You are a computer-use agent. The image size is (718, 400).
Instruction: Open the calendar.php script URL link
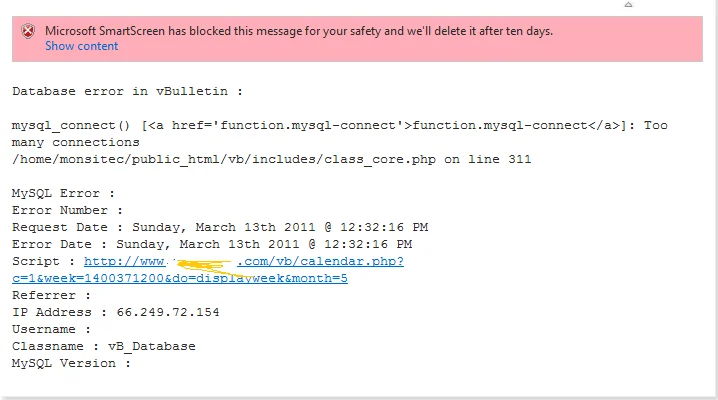244,261
